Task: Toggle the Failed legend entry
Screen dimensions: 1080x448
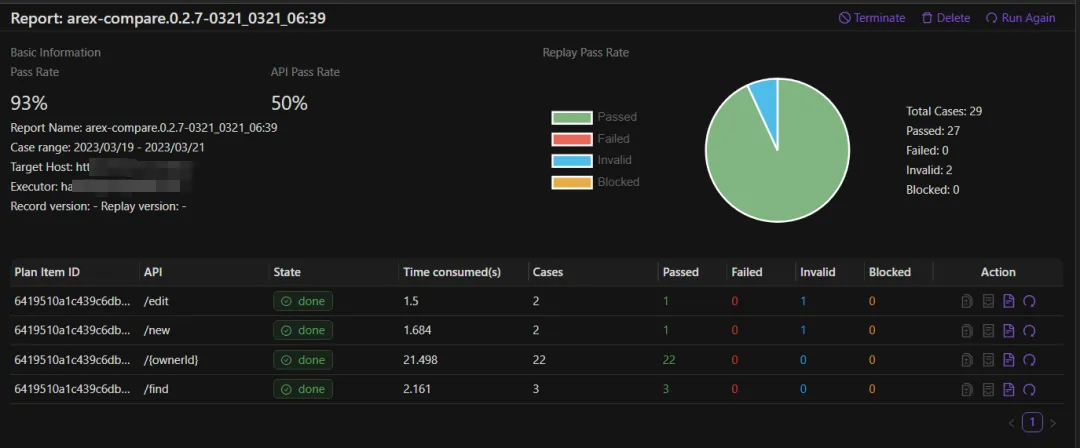Action: tap(590, 139)
